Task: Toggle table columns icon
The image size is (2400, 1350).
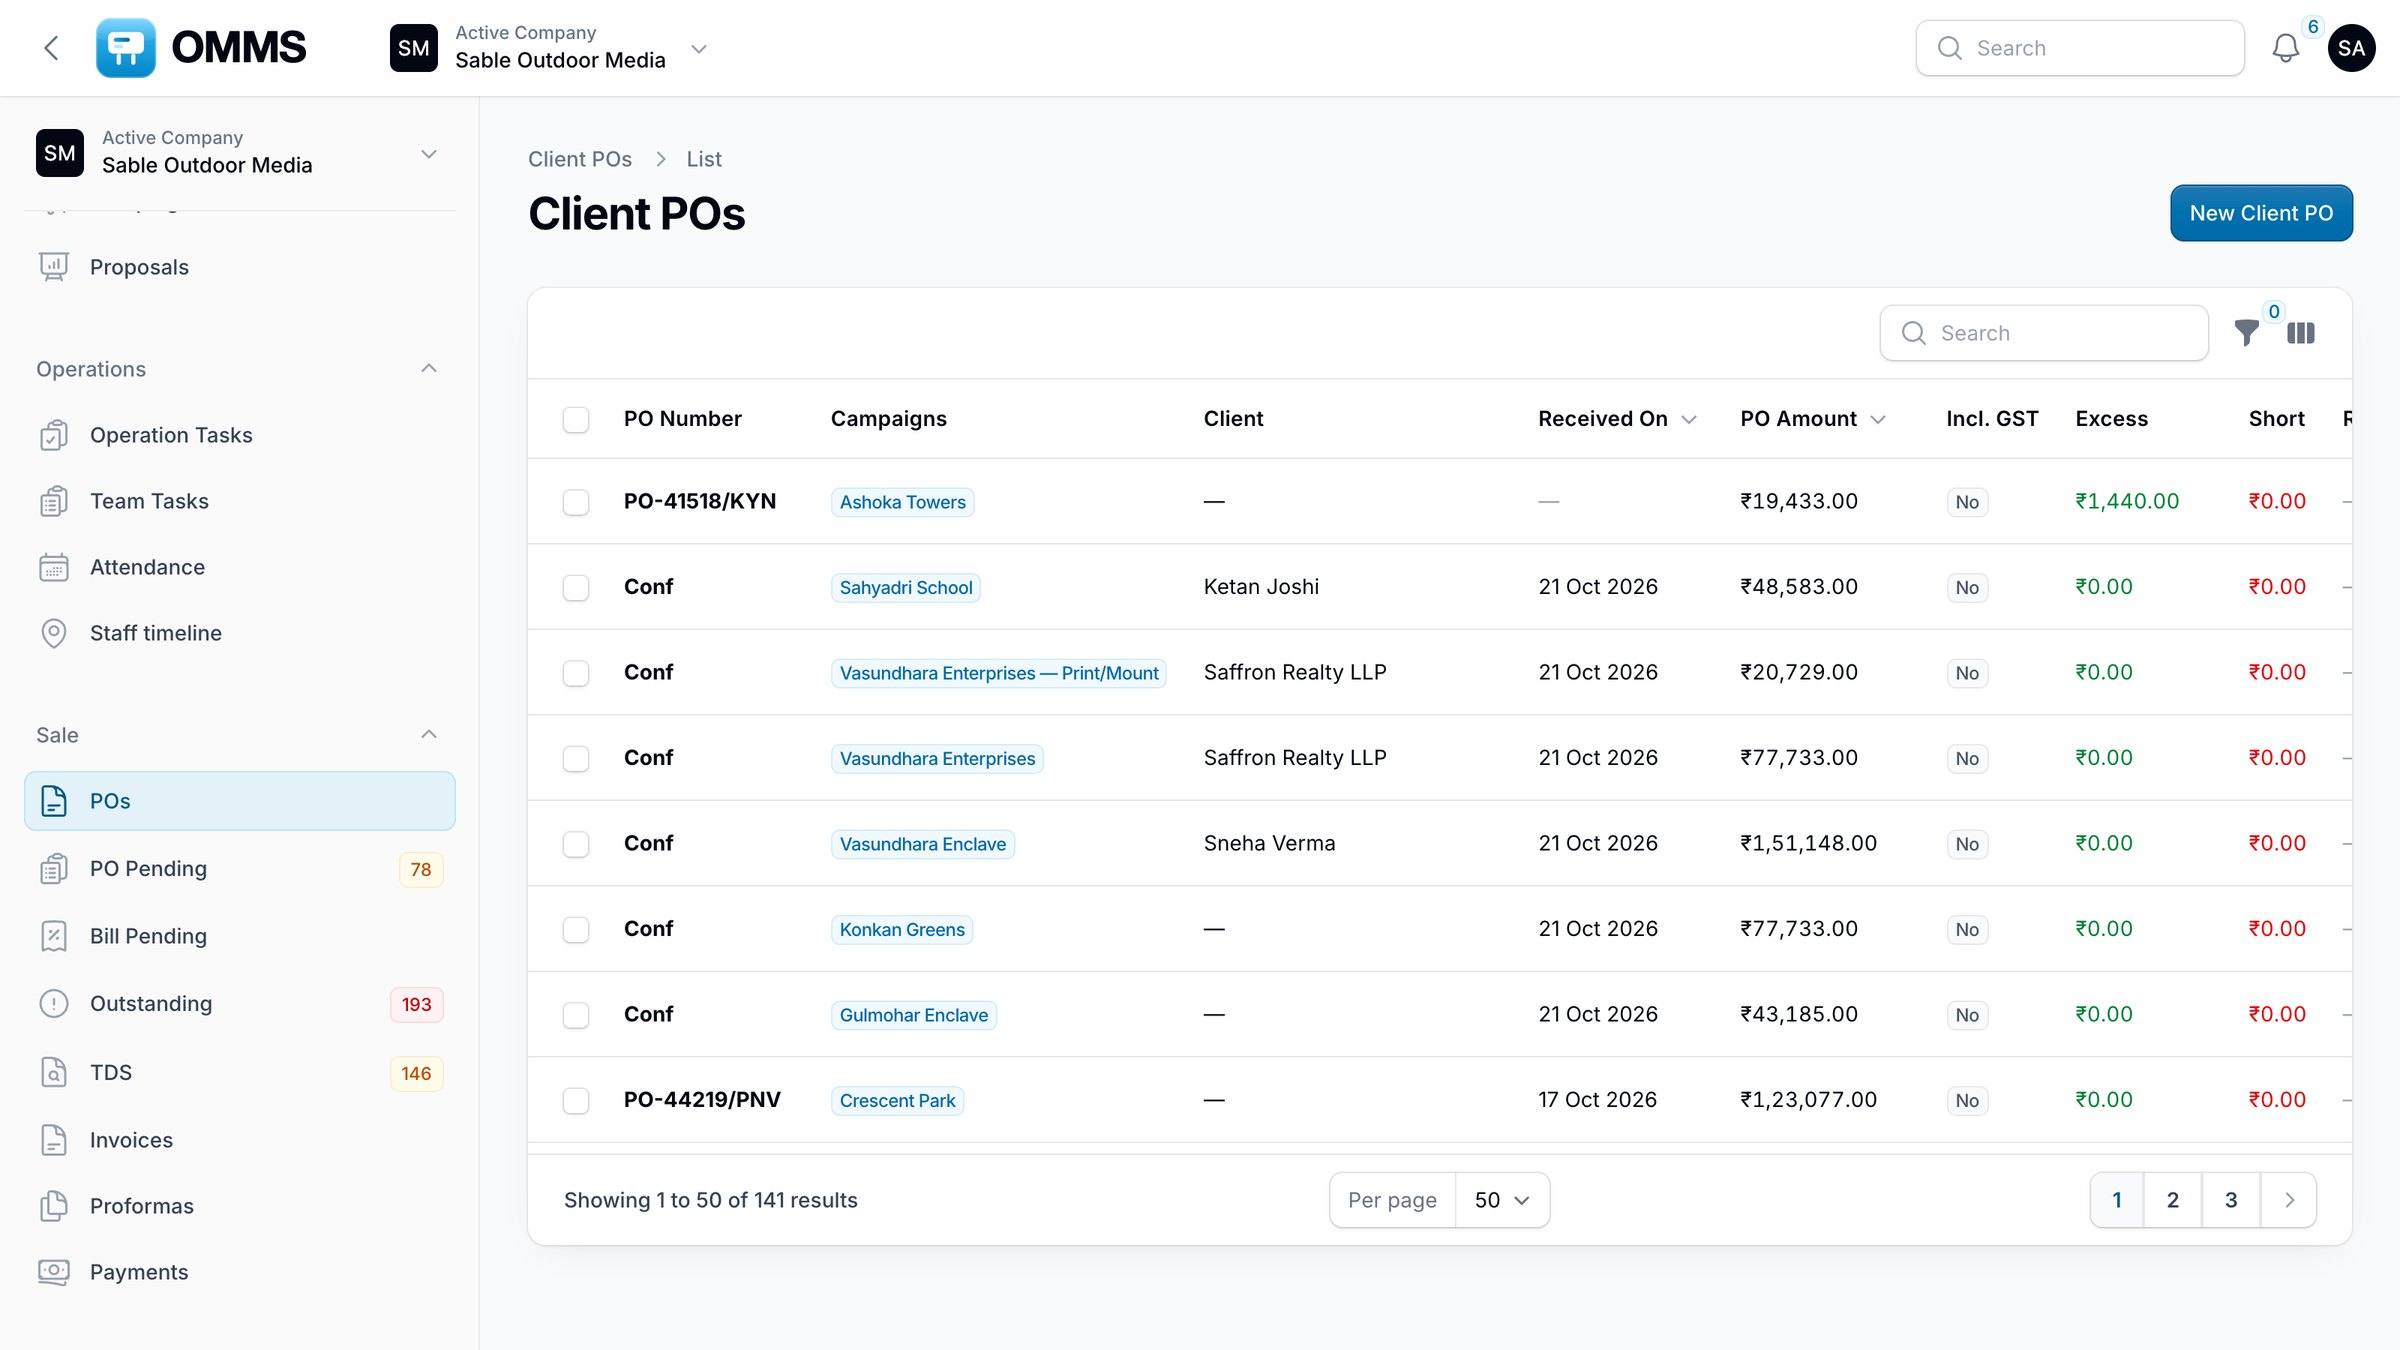Action: 2301,333
